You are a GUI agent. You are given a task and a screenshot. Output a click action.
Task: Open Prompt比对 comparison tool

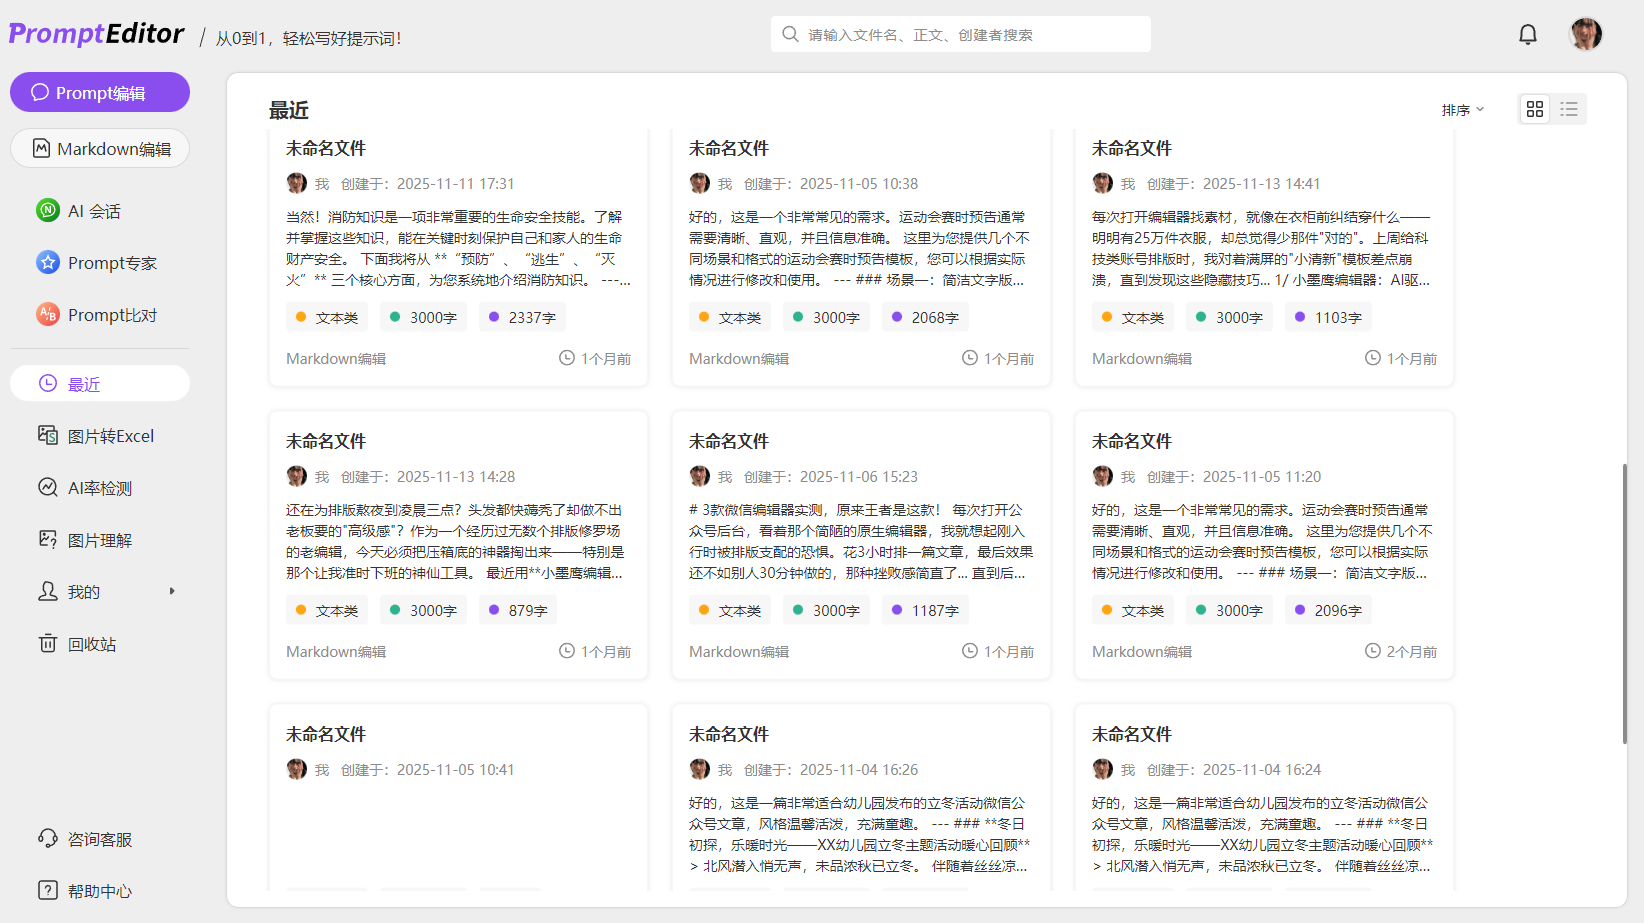(x=111, y=315)
